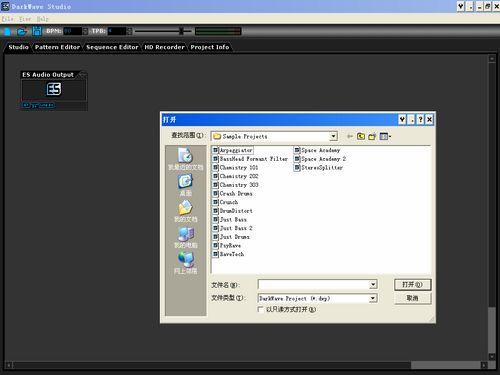The width and height of the screenshot is (500, 375).
Task: Open Desktop in the places bar
Action: (186, 185)
